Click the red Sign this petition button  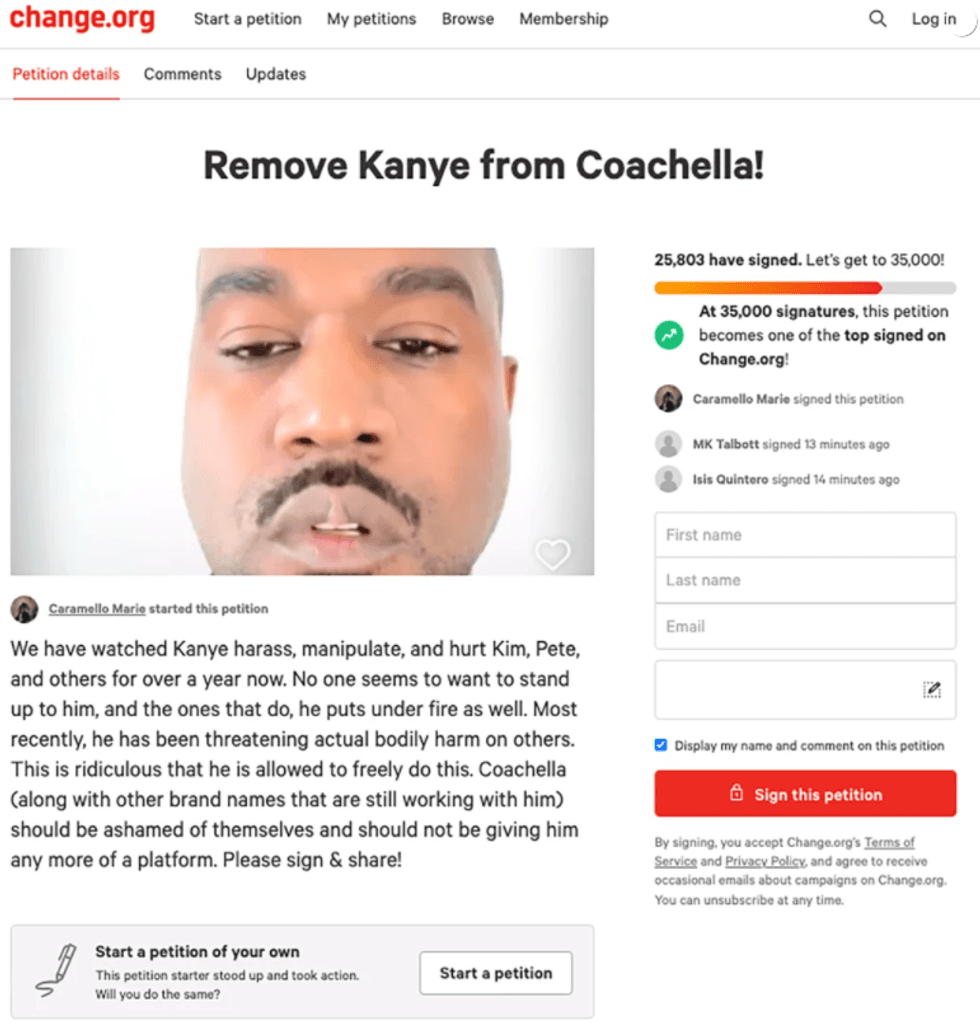point(805,794)
